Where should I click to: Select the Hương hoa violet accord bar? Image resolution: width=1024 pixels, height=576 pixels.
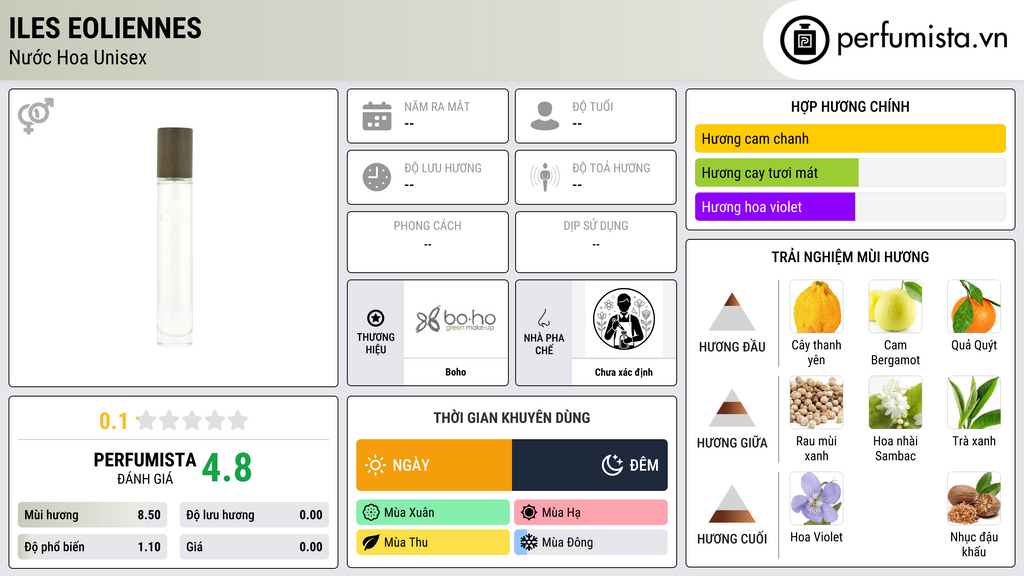pyautogui.click(x=850, y=207)
